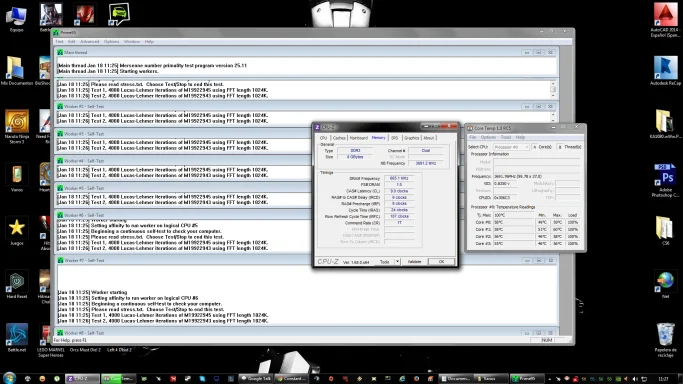Click the Windows Start orb

pos(9,378)
